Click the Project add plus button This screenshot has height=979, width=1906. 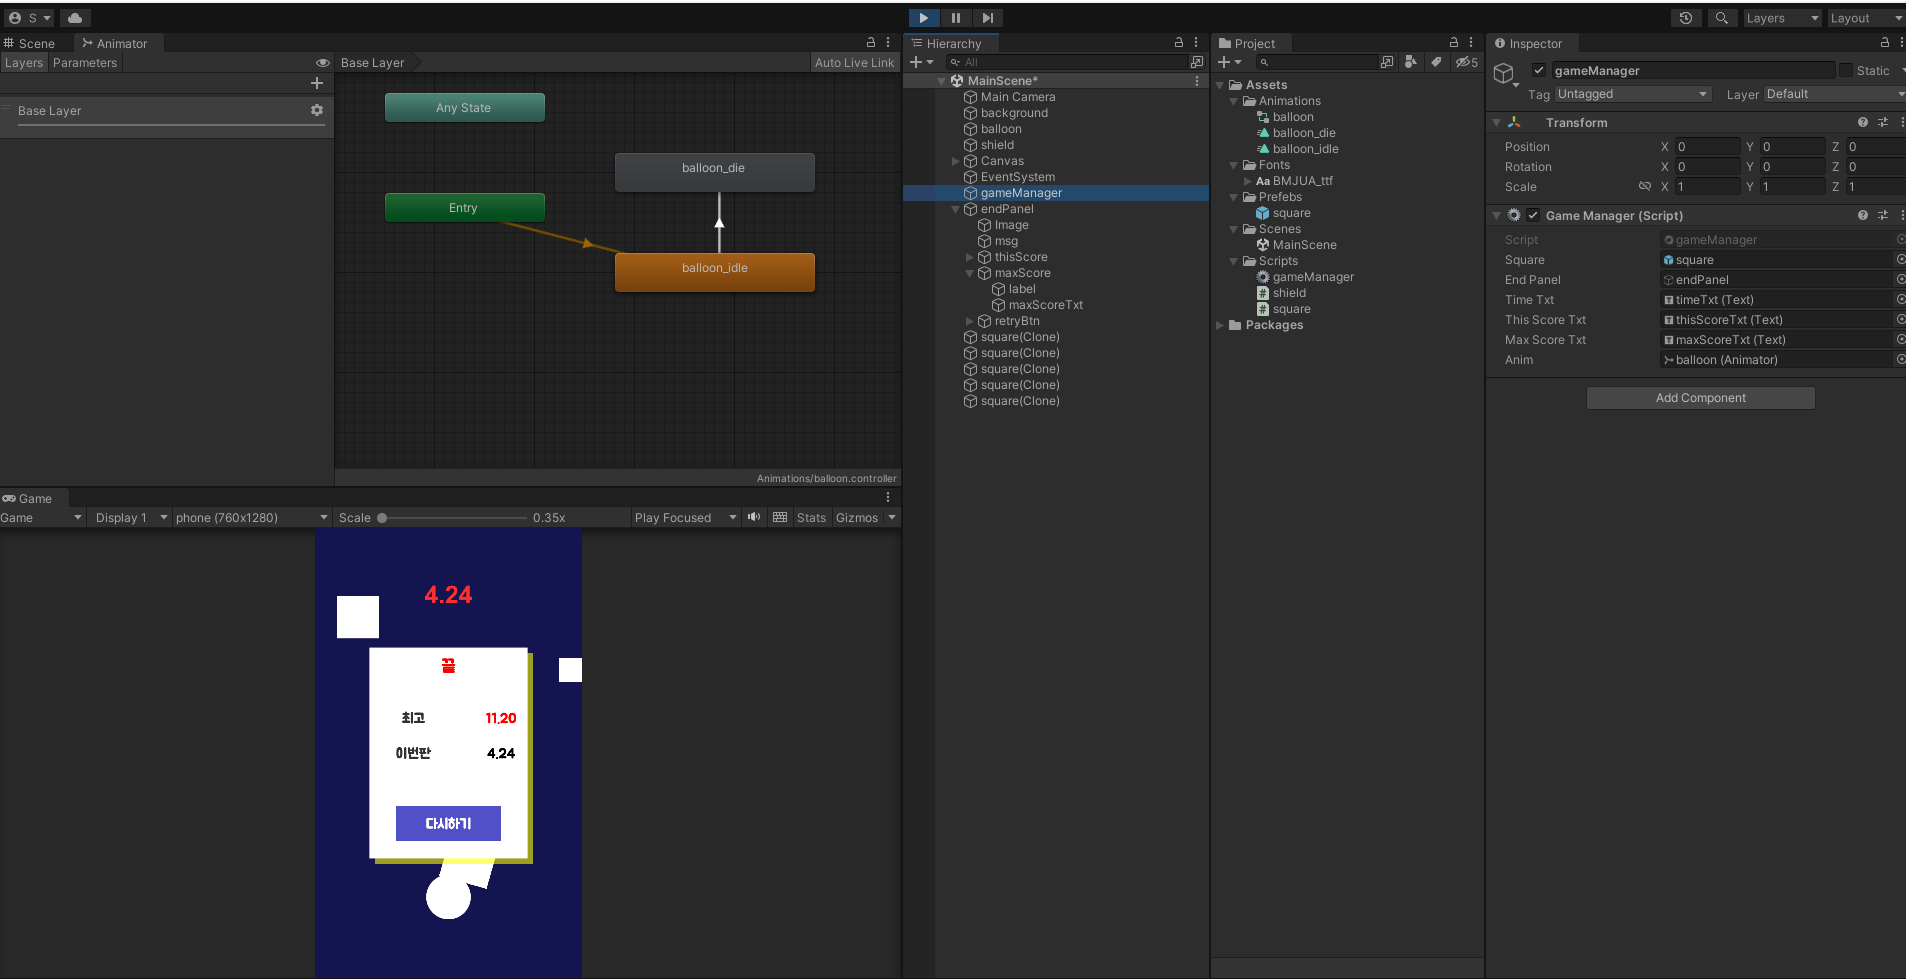coord(1224,62)
